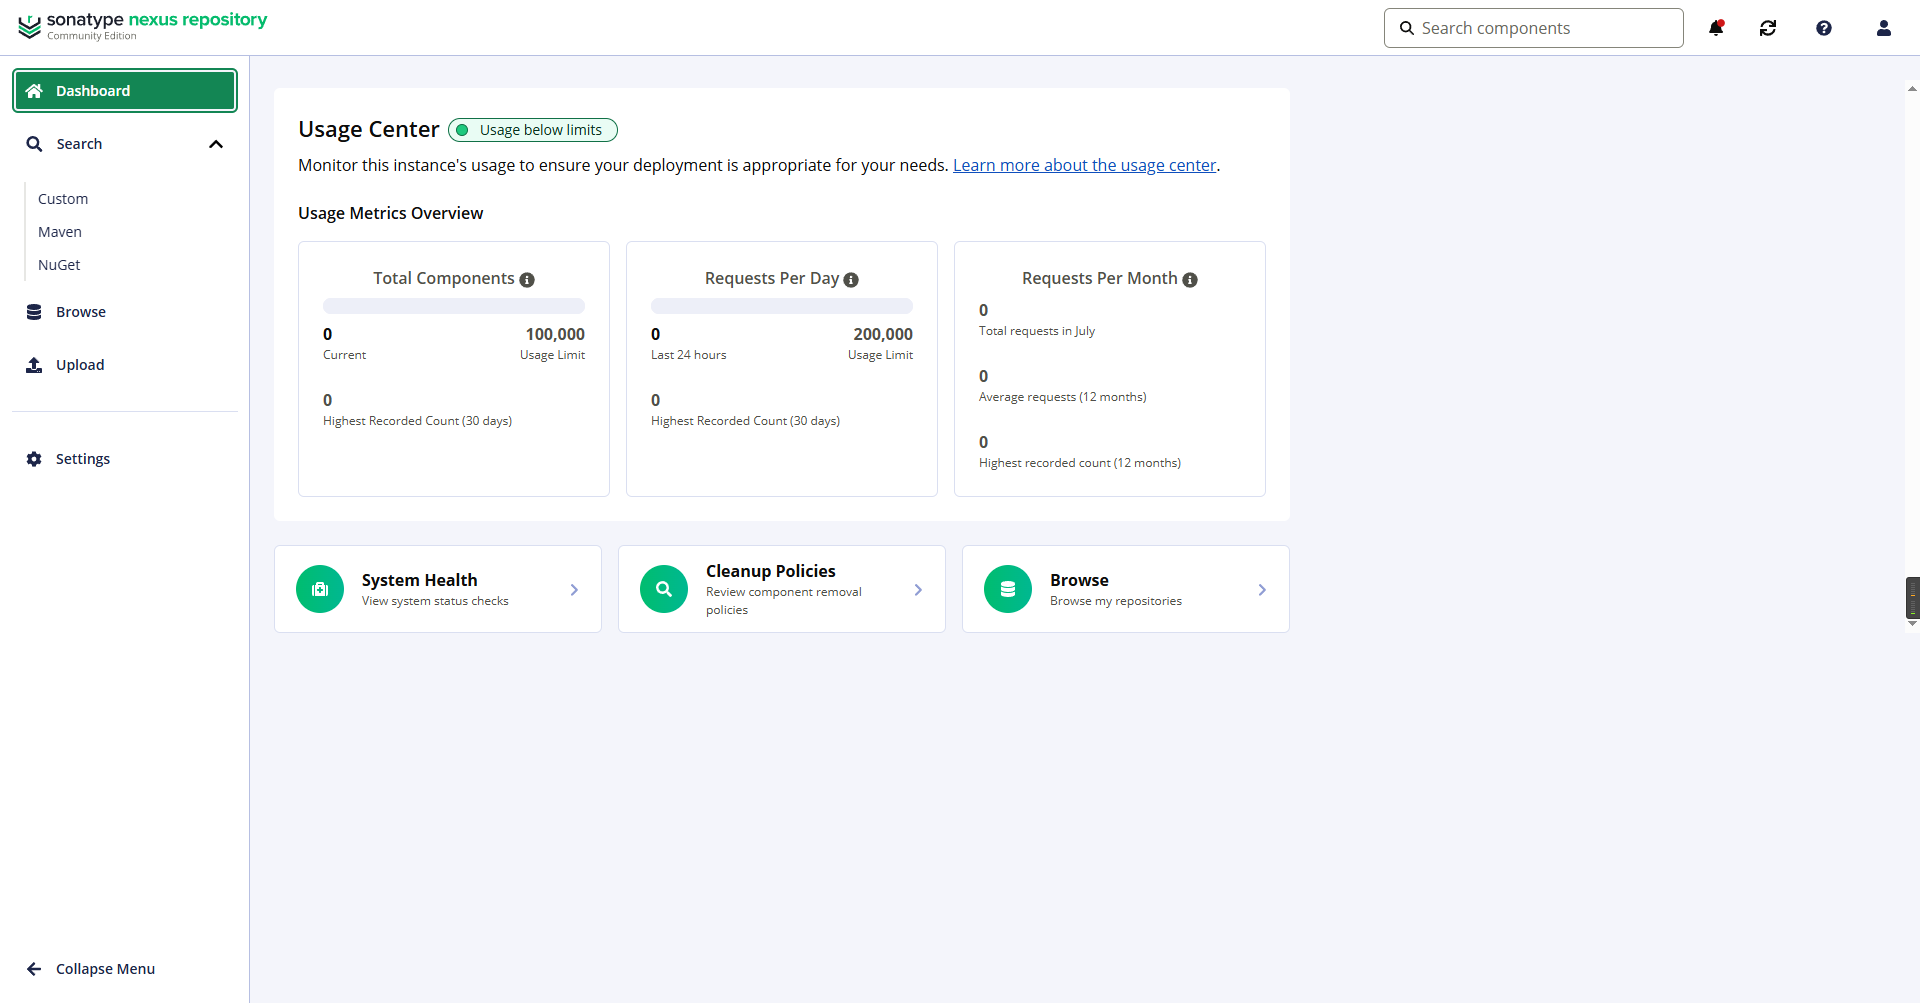Image resolution: width=1920 pixels, height=1003 pixels.
Task: Focus the Search components input field
Action: [x=1534, y=28]
